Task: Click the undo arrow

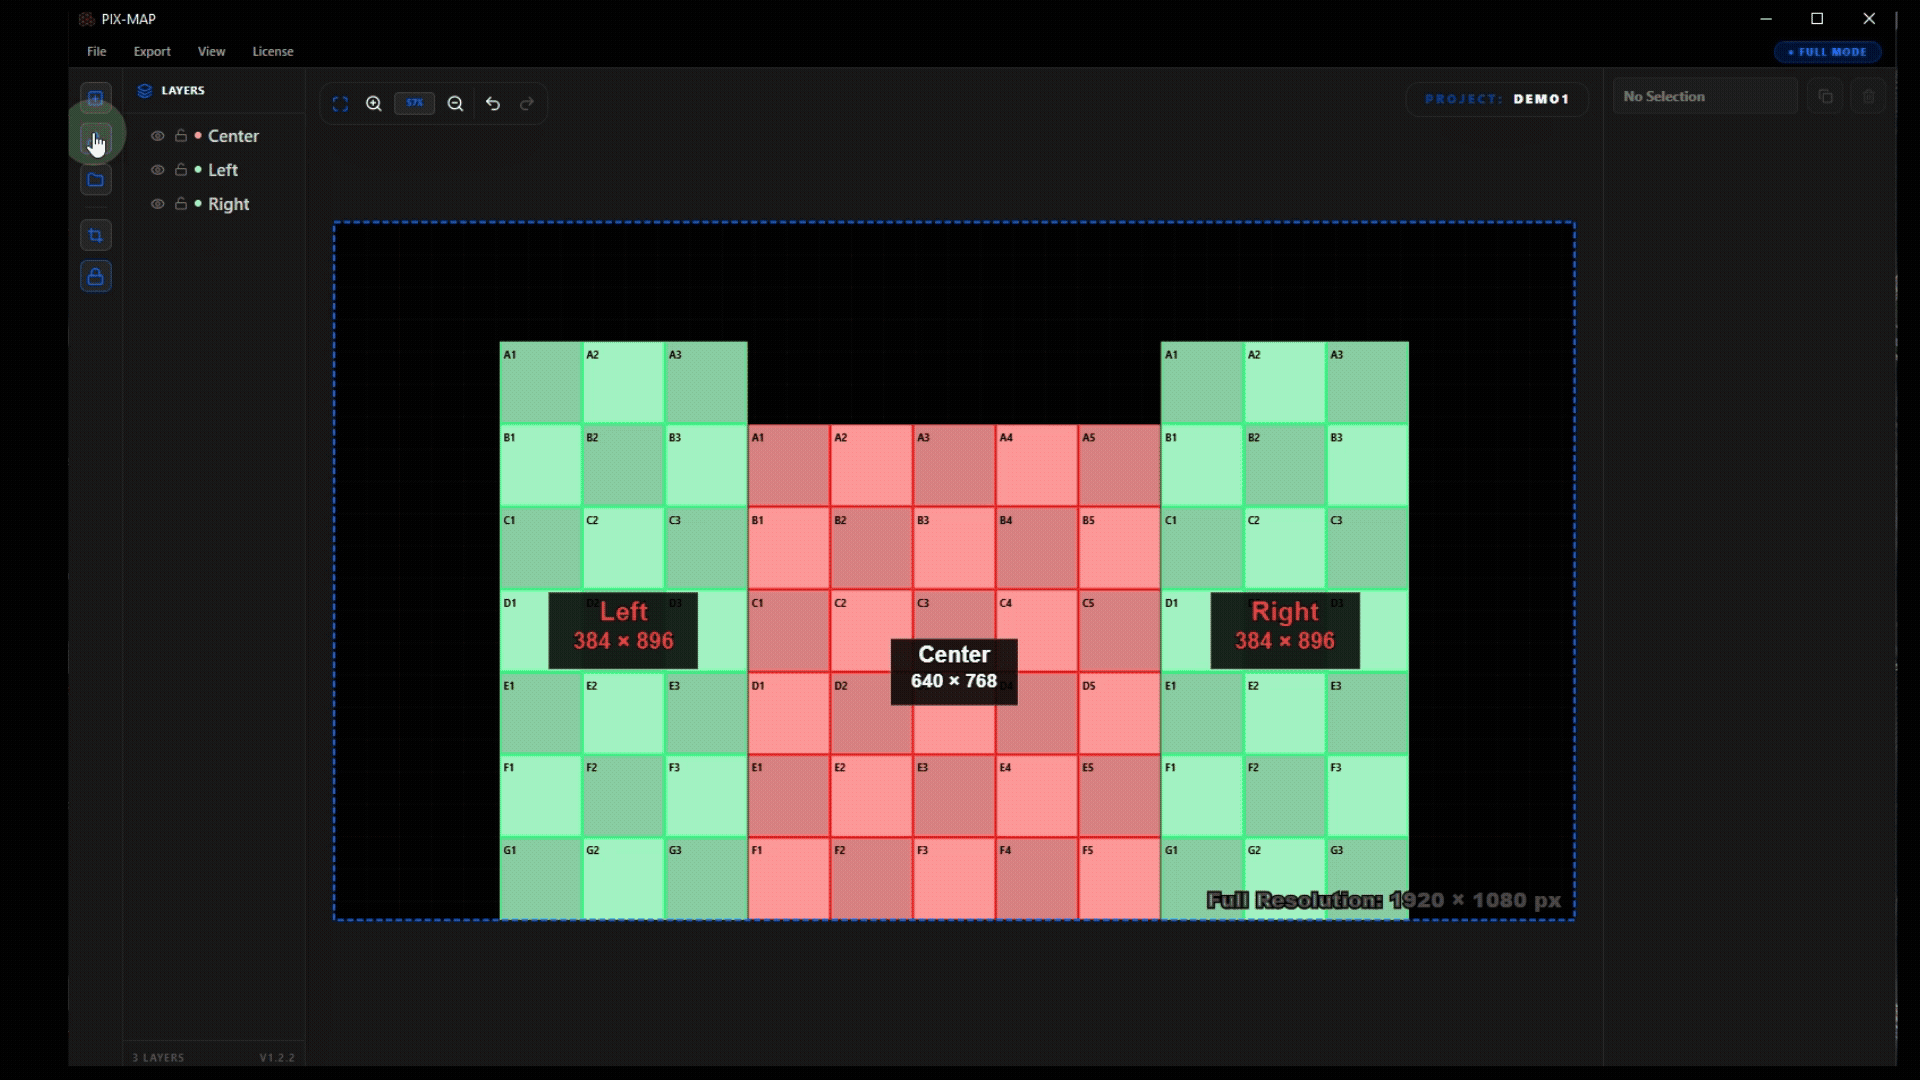Action: pos(493,104)
